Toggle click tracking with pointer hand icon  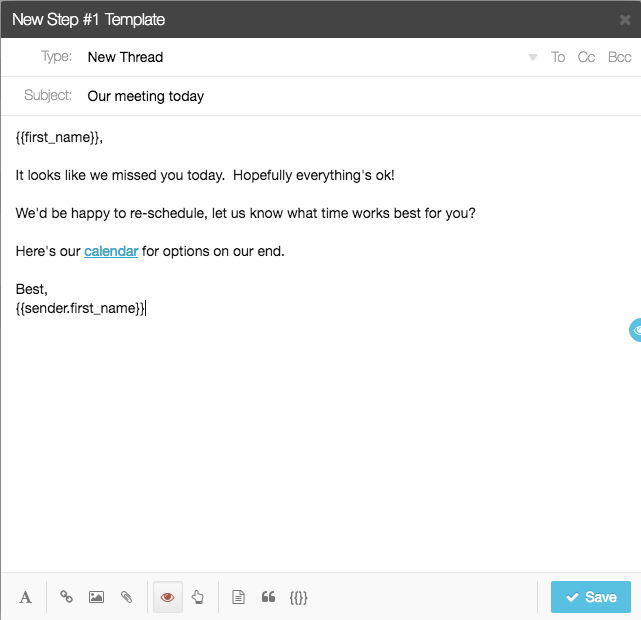tap(198, 597)
